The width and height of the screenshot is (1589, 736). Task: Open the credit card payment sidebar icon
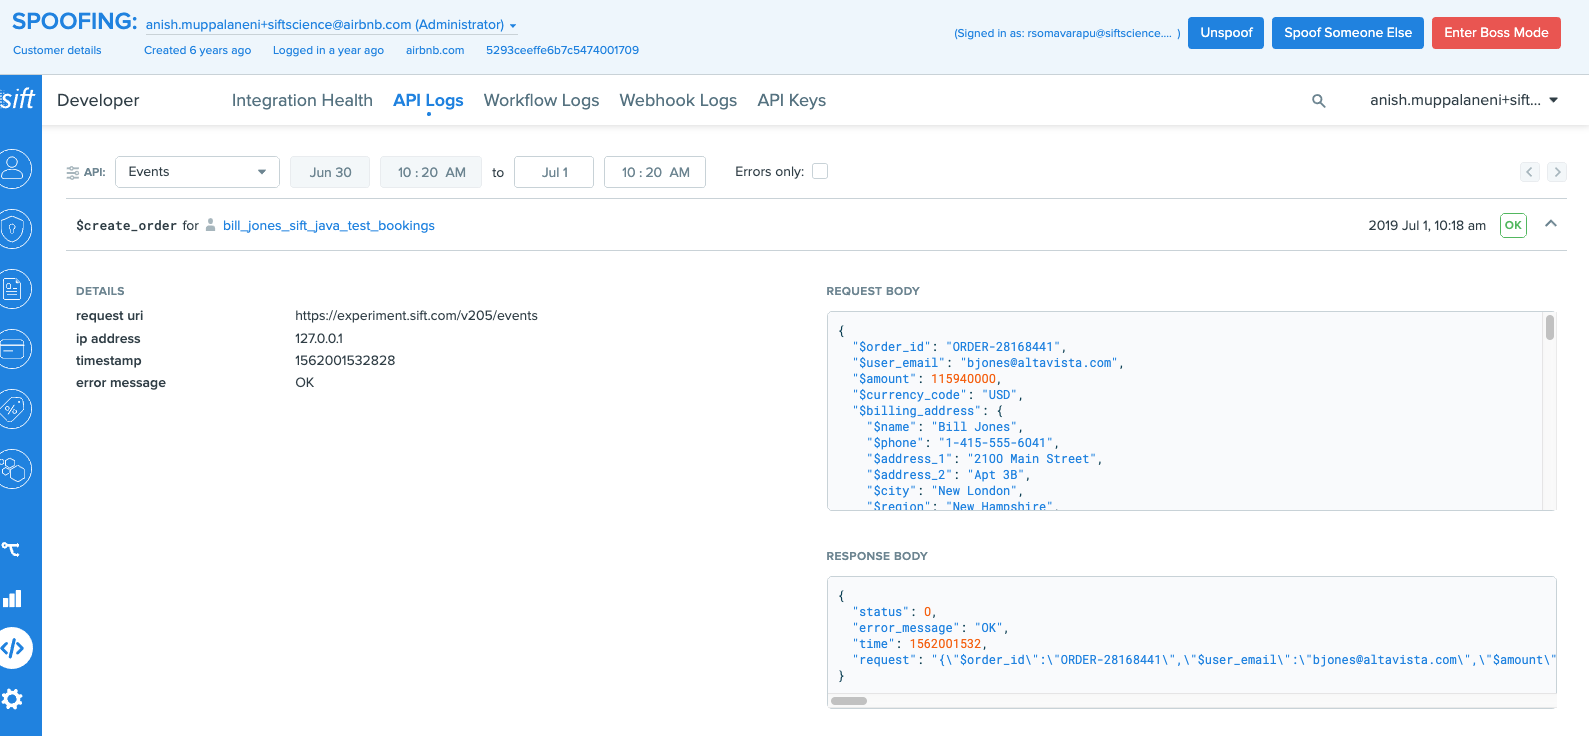pyautogui.click(x=14, y=349)
